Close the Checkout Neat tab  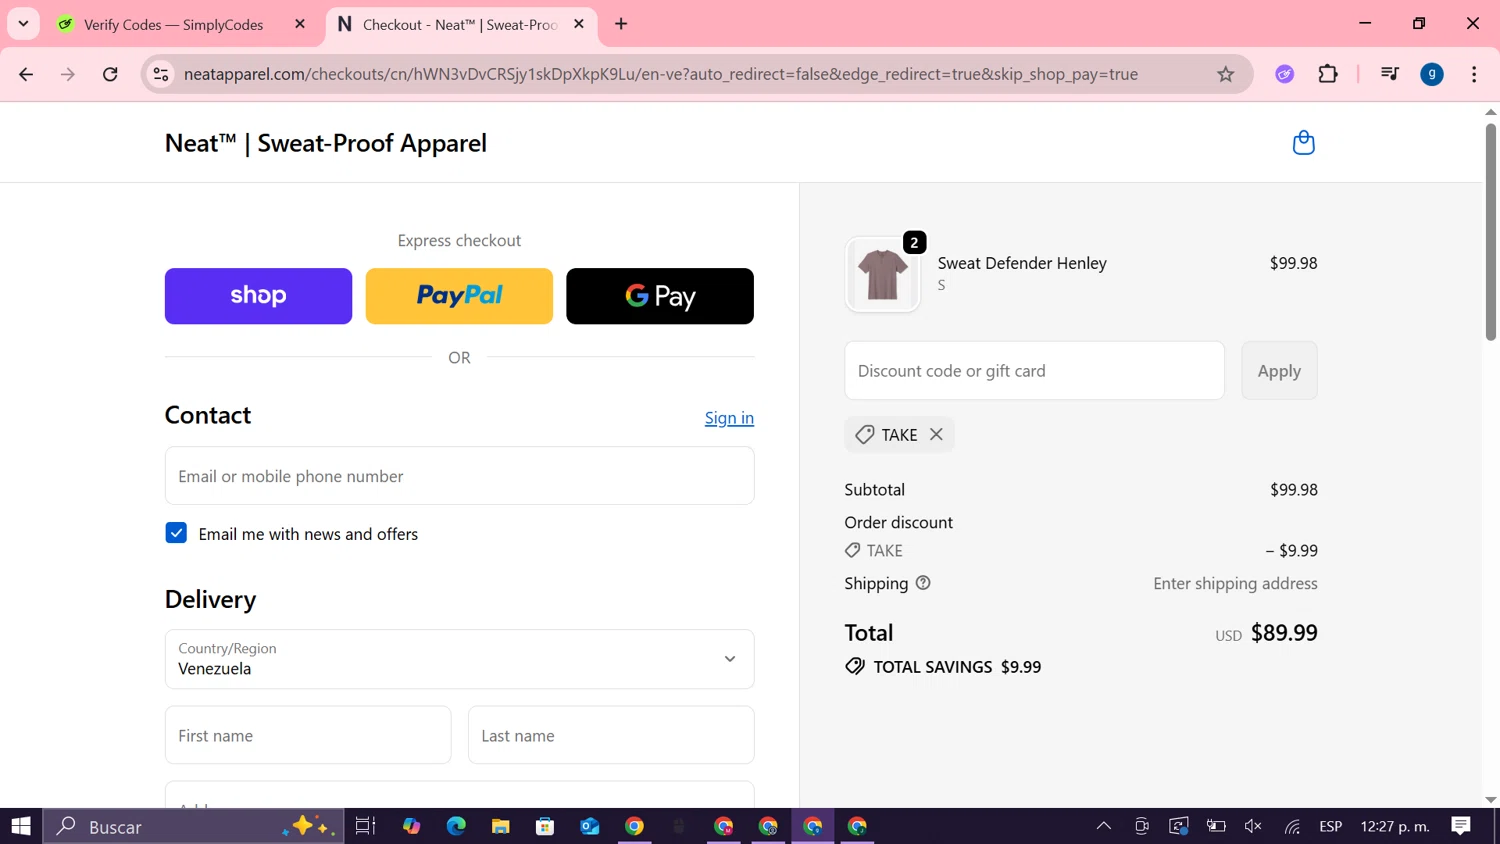[579, 24]
